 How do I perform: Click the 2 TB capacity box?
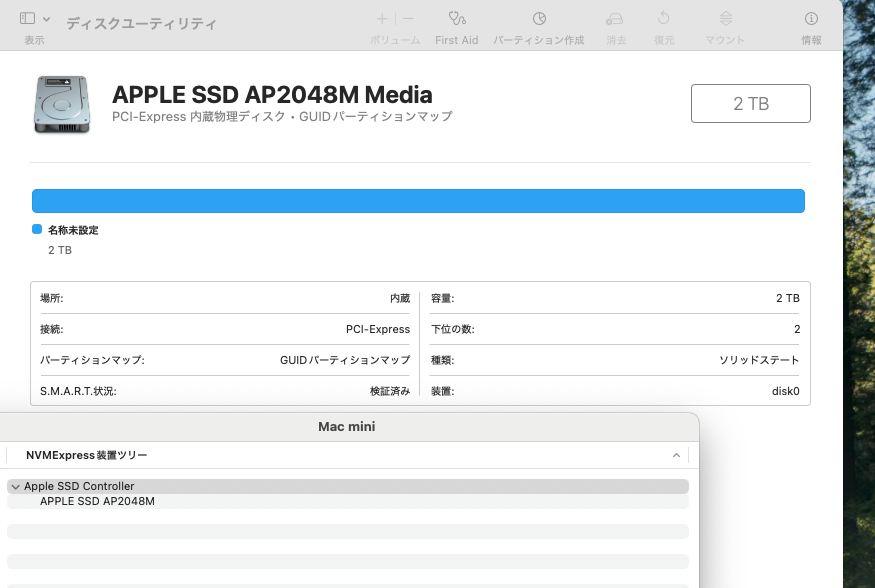pos(751,103)
